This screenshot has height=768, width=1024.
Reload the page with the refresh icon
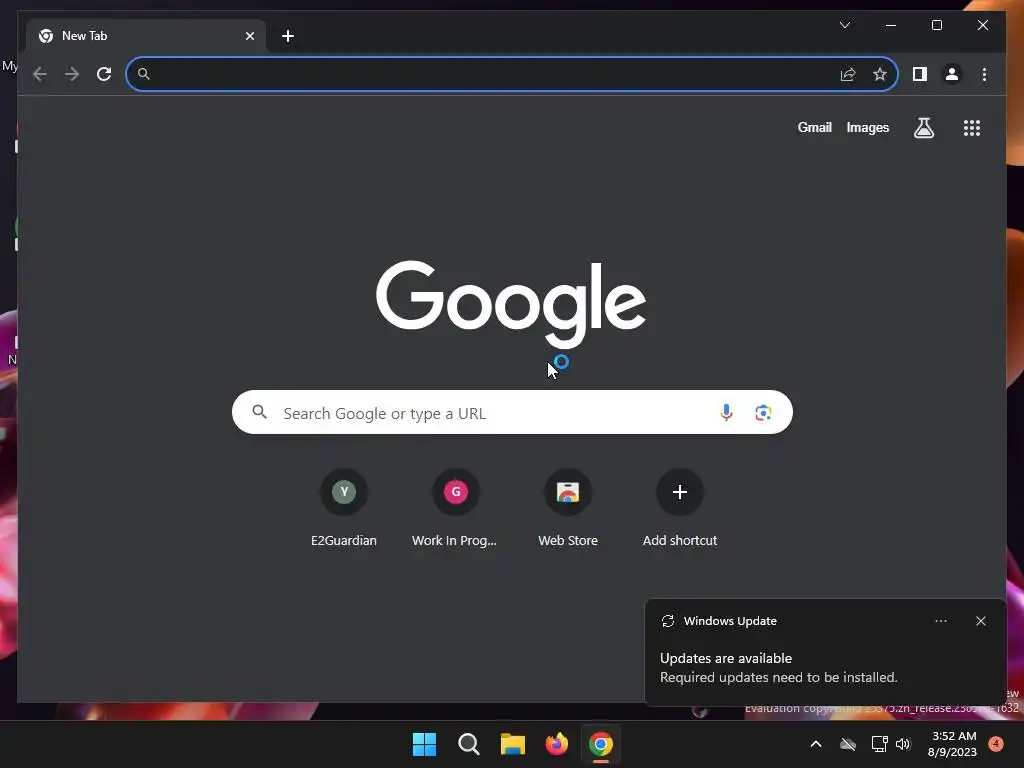[104, 74]
